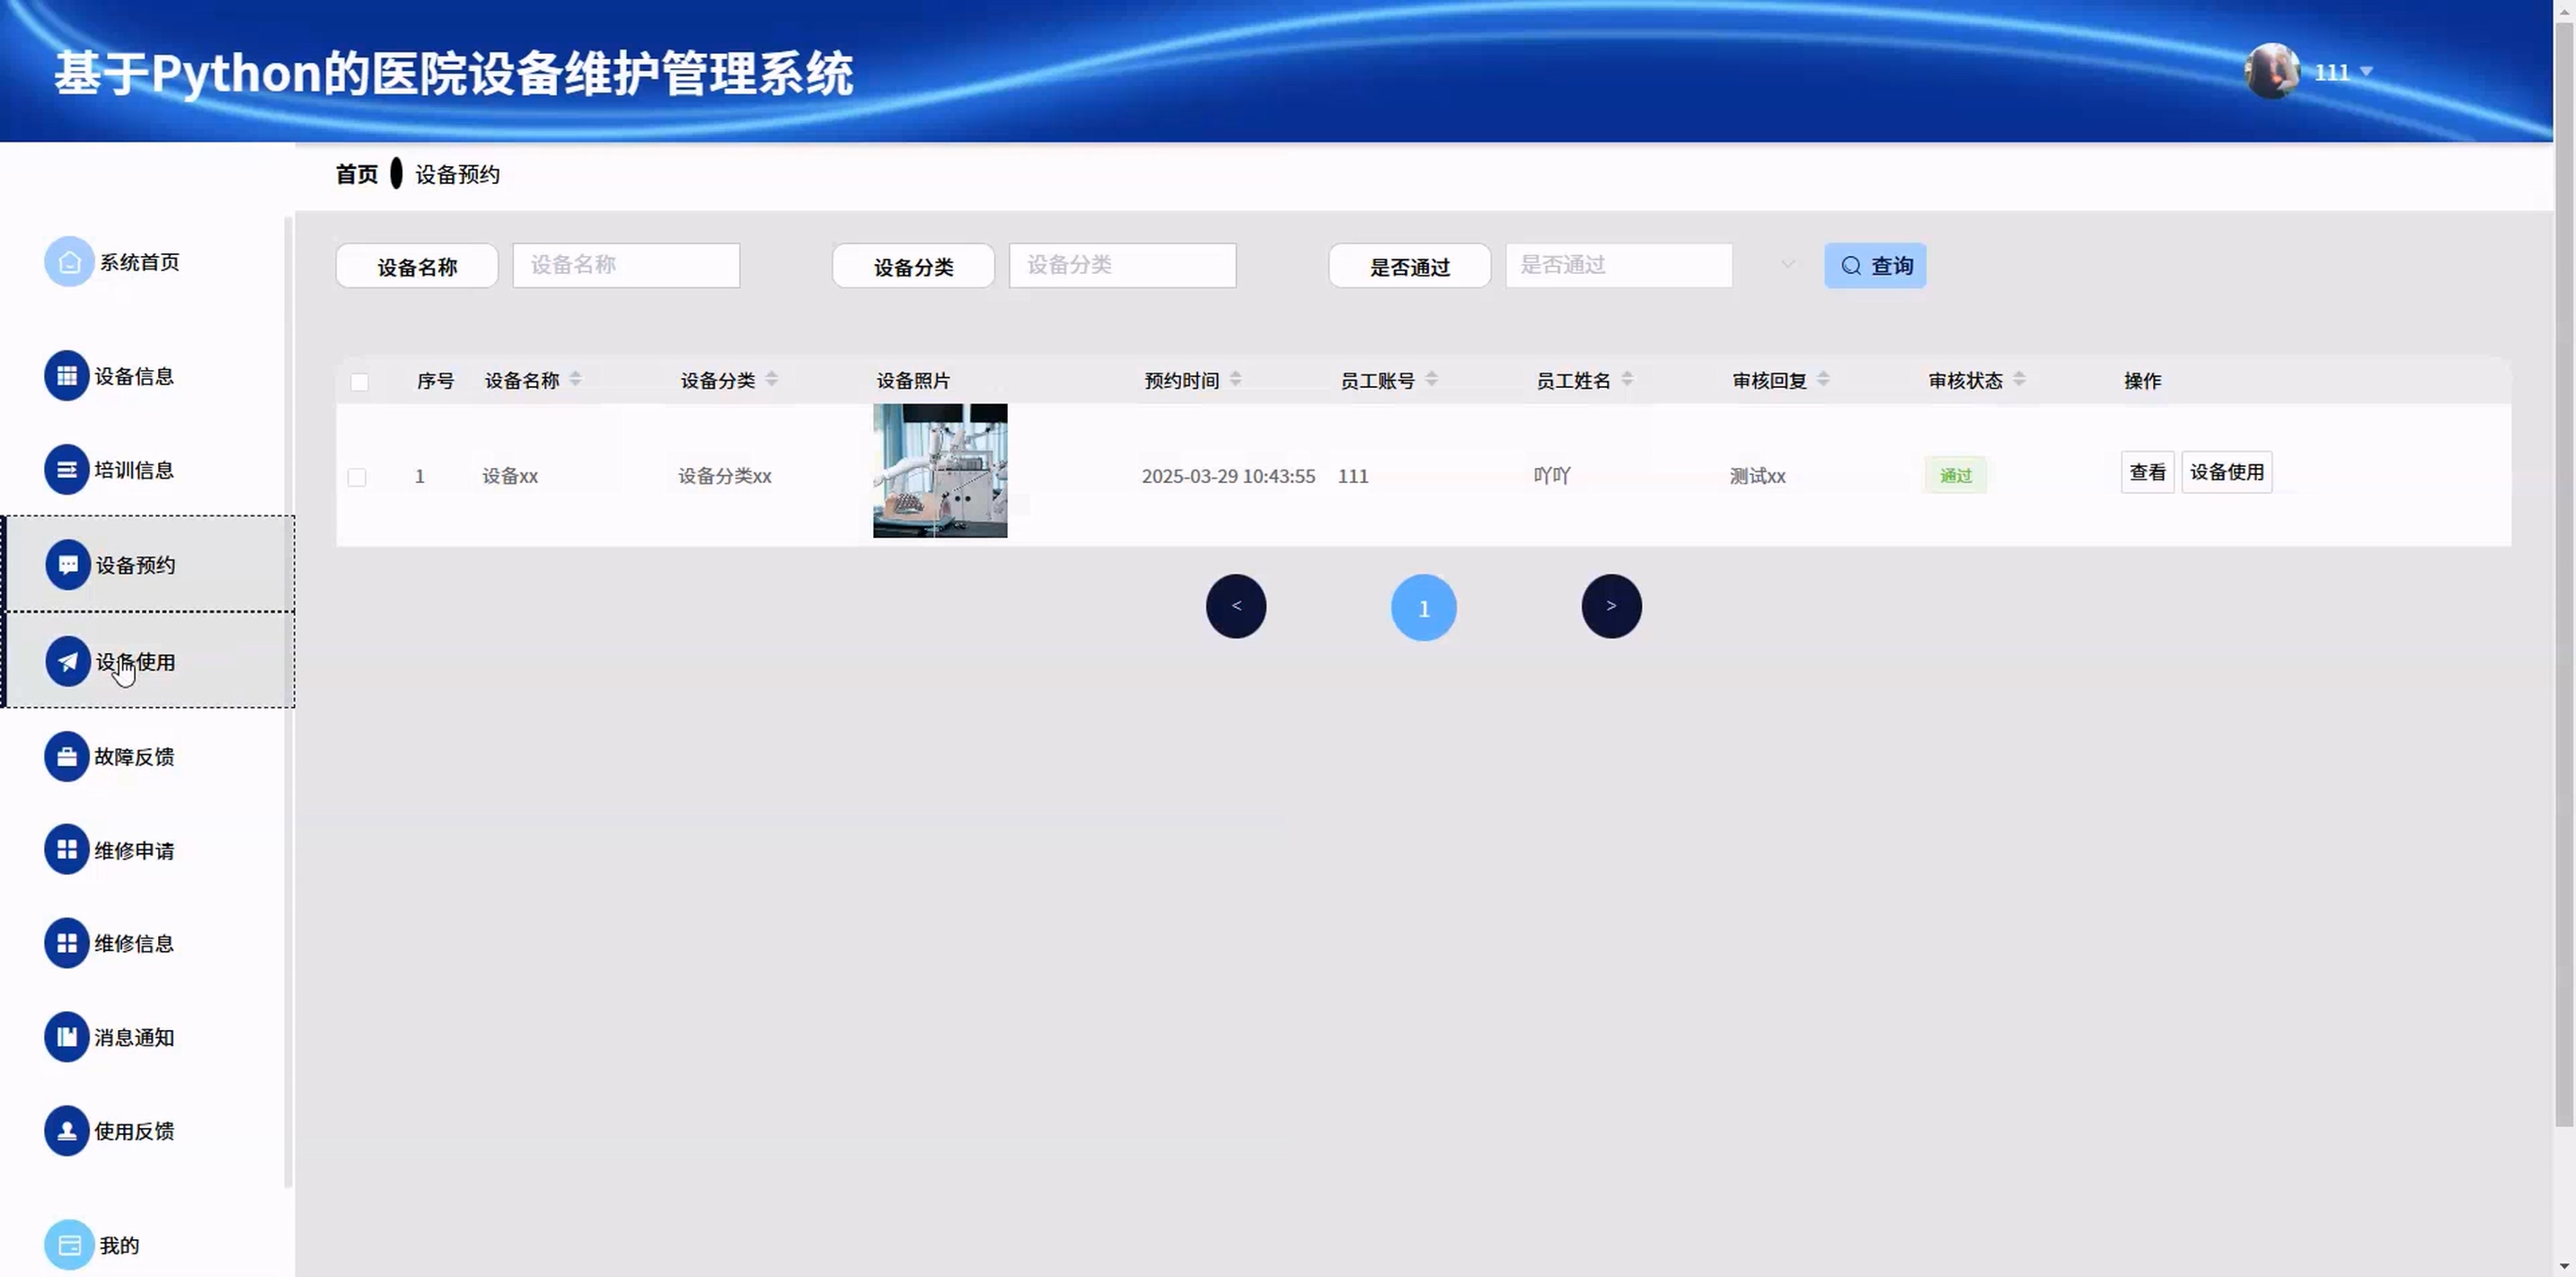Open 设备使用 sidebar menu item
The image size is (2576, 1277).
coord(135,662)
